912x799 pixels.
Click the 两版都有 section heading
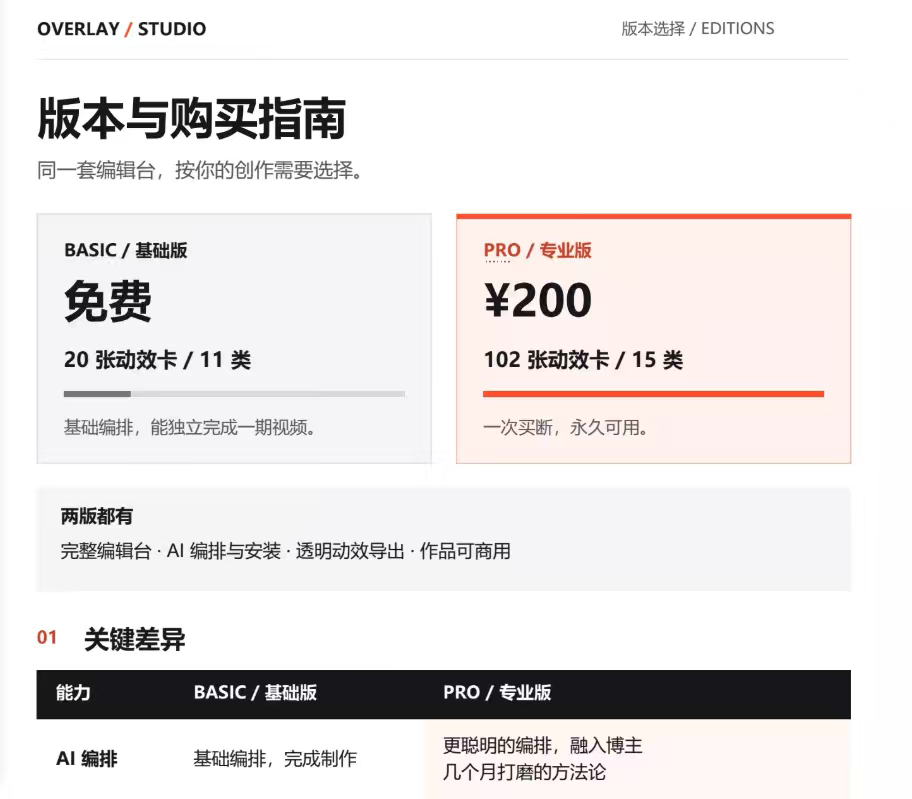tap(97, 516)
